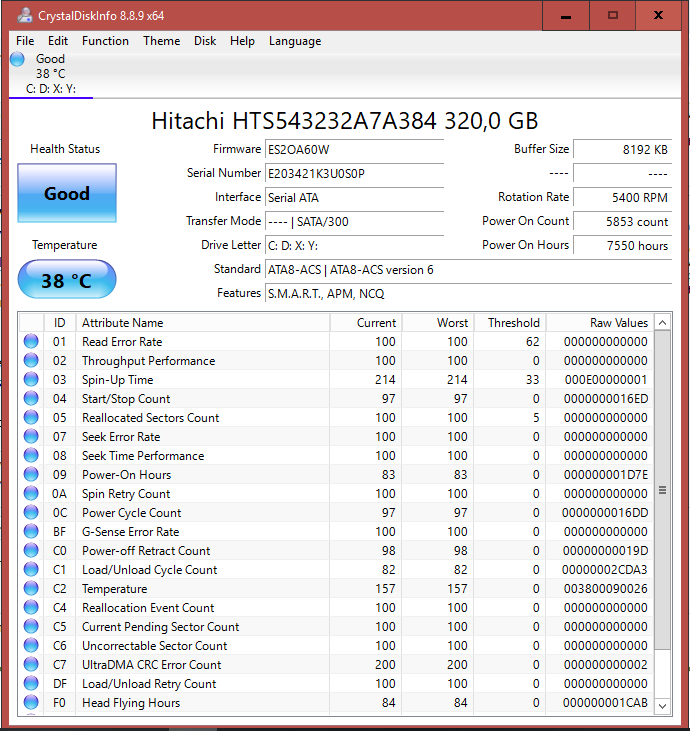Click the Drive Letter field
The image size is (690, 731).
354,245
